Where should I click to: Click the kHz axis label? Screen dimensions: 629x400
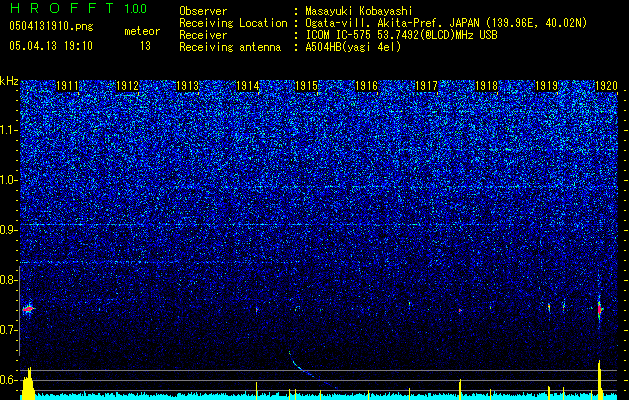[x=9, y=81]
